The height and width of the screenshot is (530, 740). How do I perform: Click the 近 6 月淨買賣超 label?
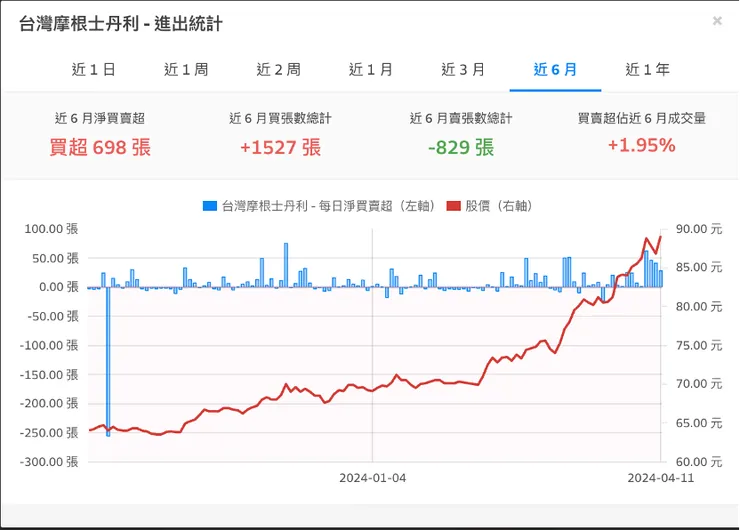(x=100, y=118)
